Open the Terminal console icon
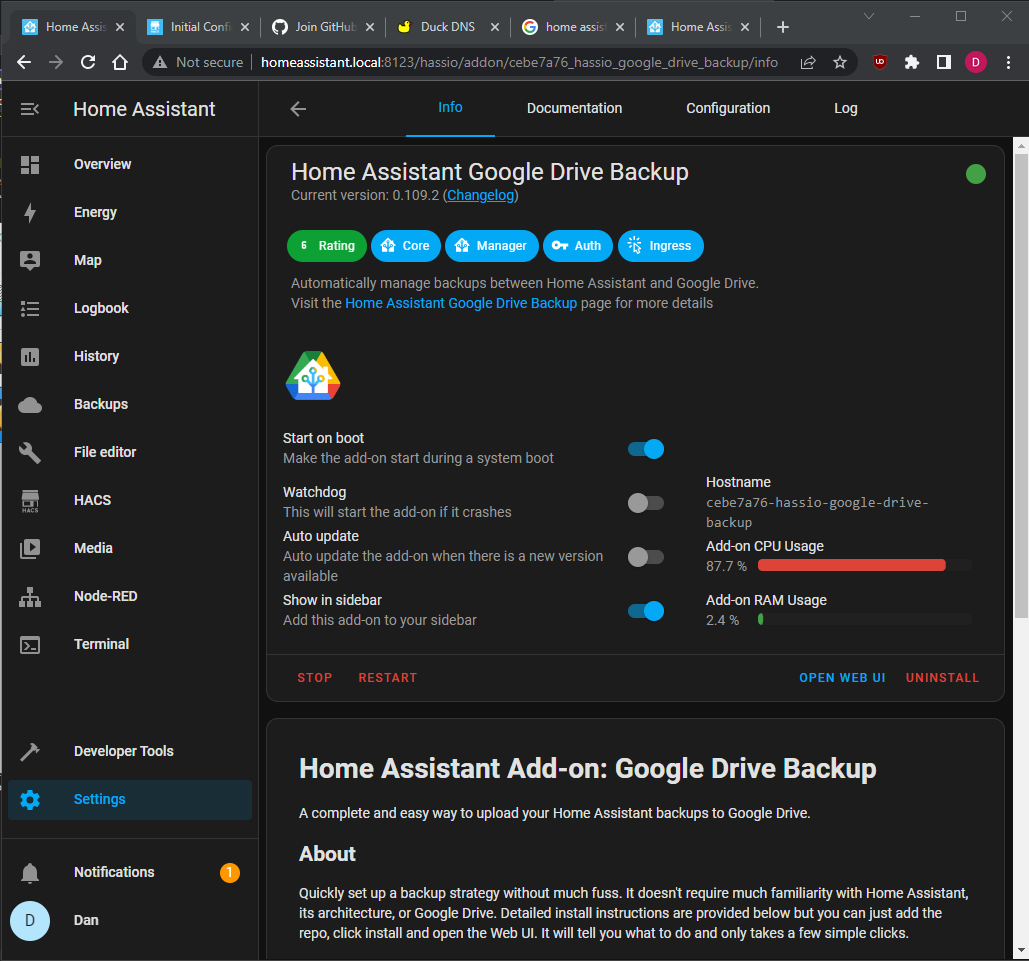This screenshot has height=961, width=1029. (x=30, y=645)
